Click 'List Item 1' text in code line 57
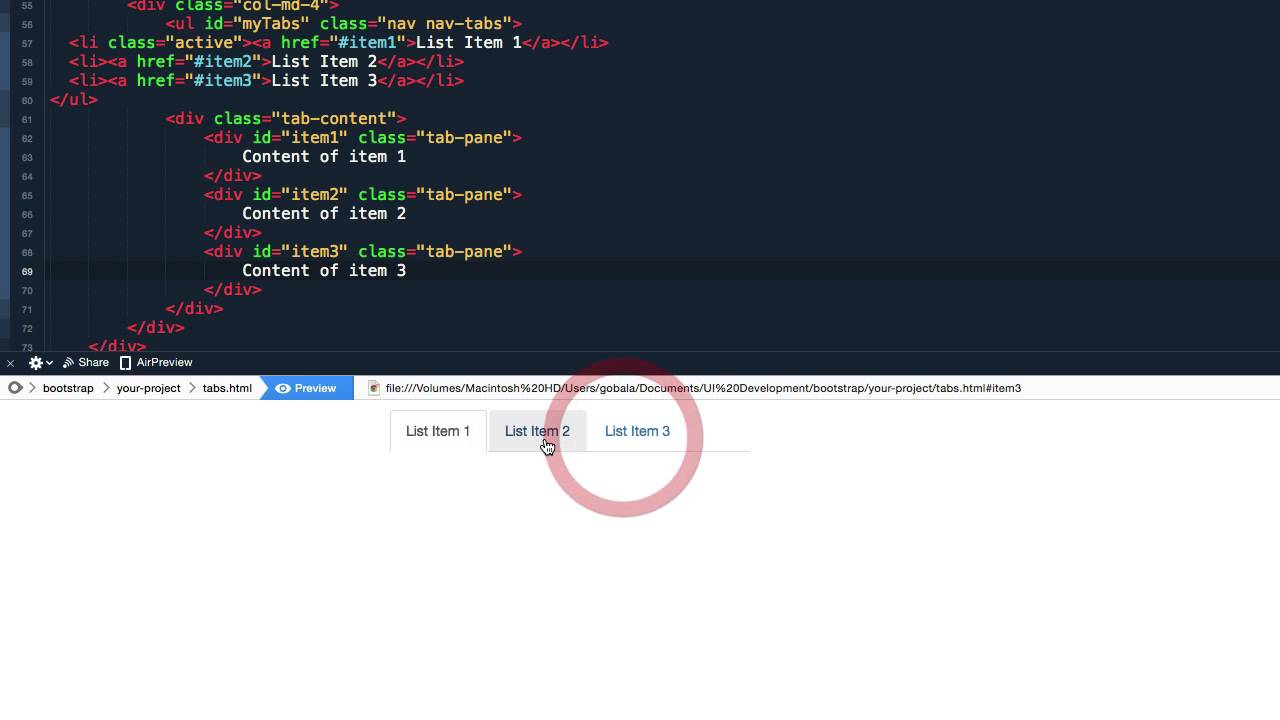Screen dimensions: 1280x720 tap(468, 42)
